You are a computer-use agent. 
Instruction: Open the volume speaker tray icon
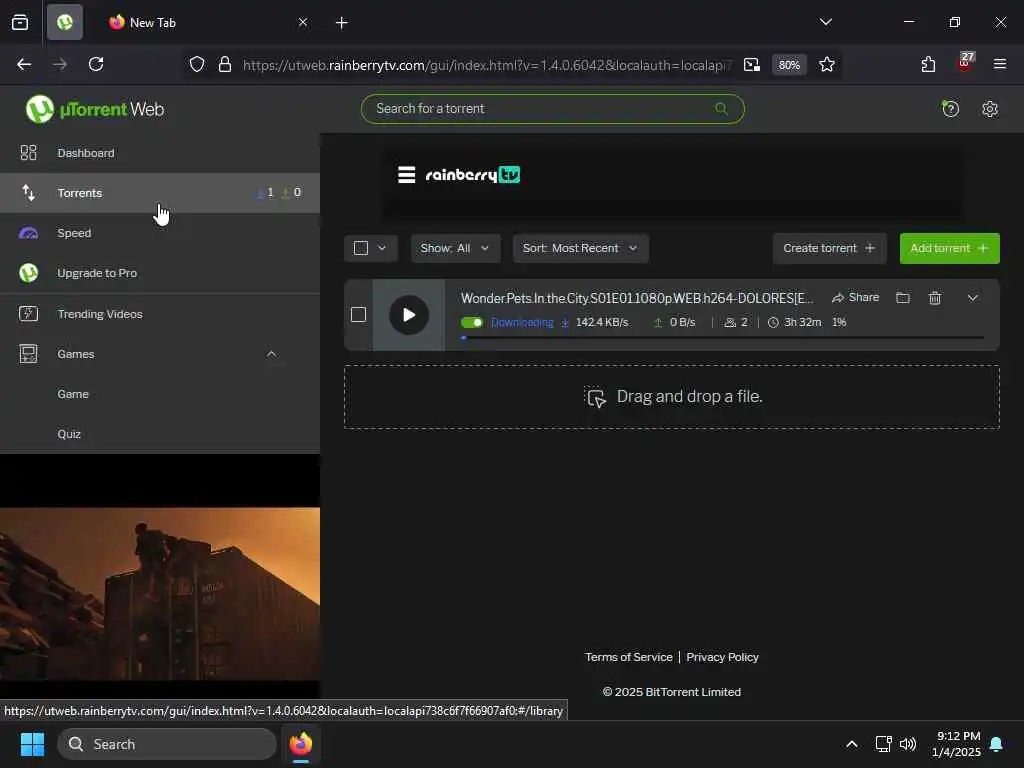pyautogui.click(x=908, y=744)
